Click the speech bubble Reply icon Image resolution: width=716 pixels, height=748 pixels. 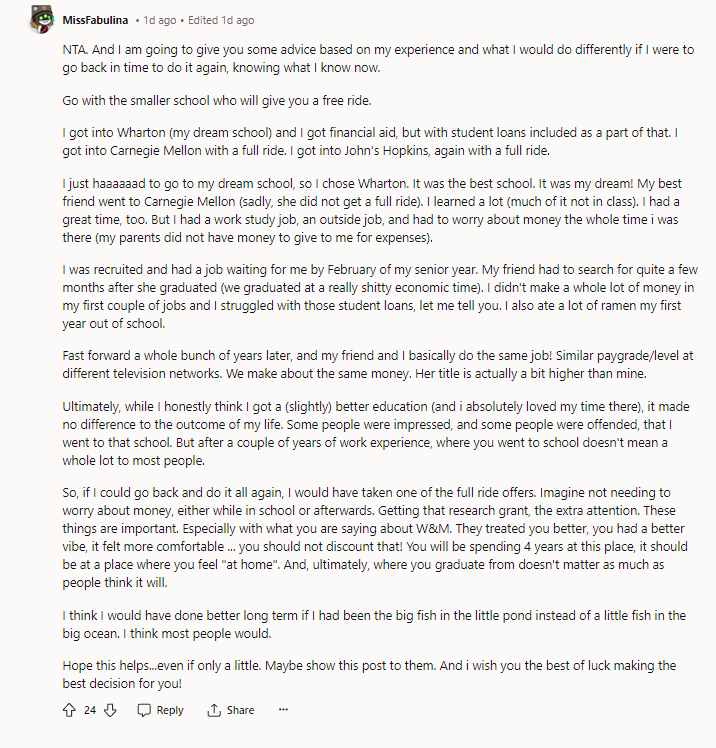tap(144, 710)
